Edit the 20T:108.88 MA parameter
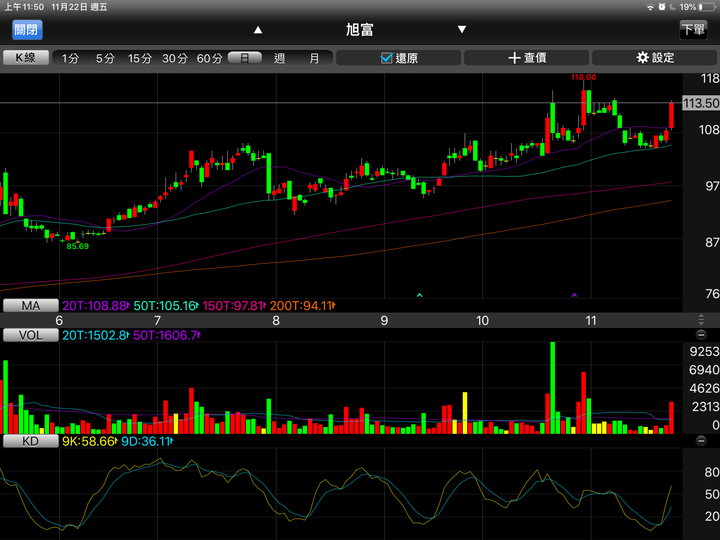Viewport: 720px width, 540px height. [96, 305]
